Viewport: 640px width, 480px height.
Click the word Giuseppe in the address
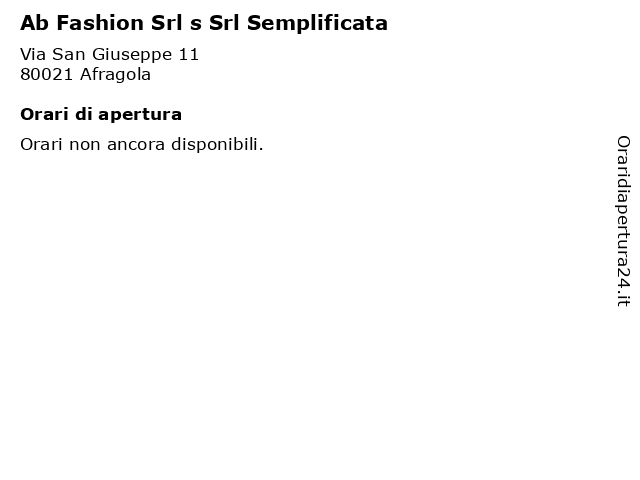click(132, 55)
